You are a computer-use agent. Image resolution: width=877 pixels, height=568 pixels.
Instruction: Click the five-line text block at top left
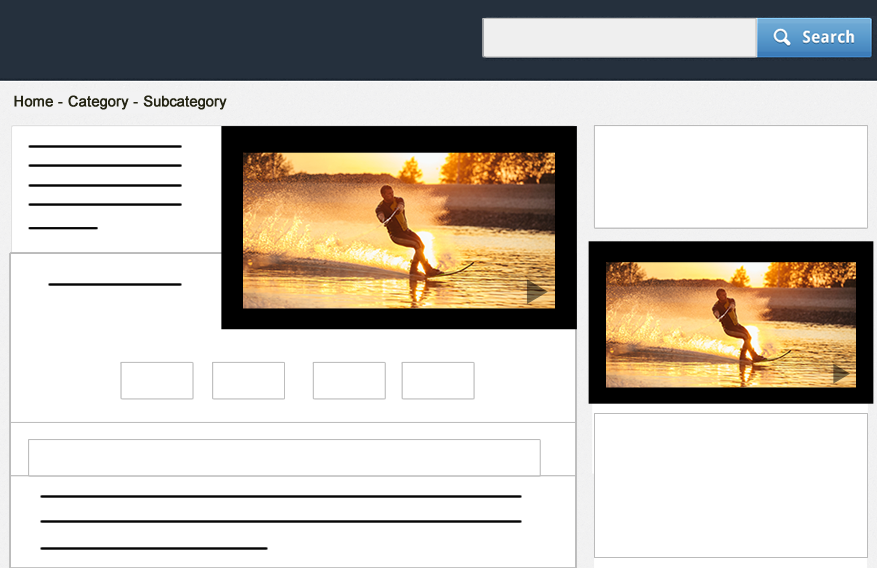point(105,187)
